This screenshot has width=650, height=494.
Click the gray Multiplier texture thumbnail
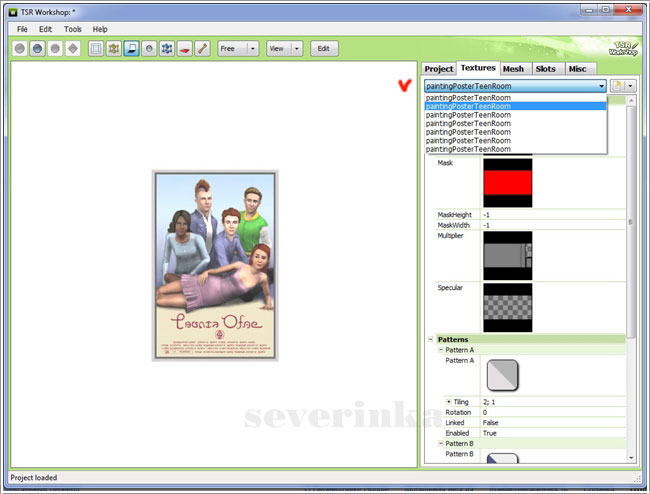tap(508, 256)
